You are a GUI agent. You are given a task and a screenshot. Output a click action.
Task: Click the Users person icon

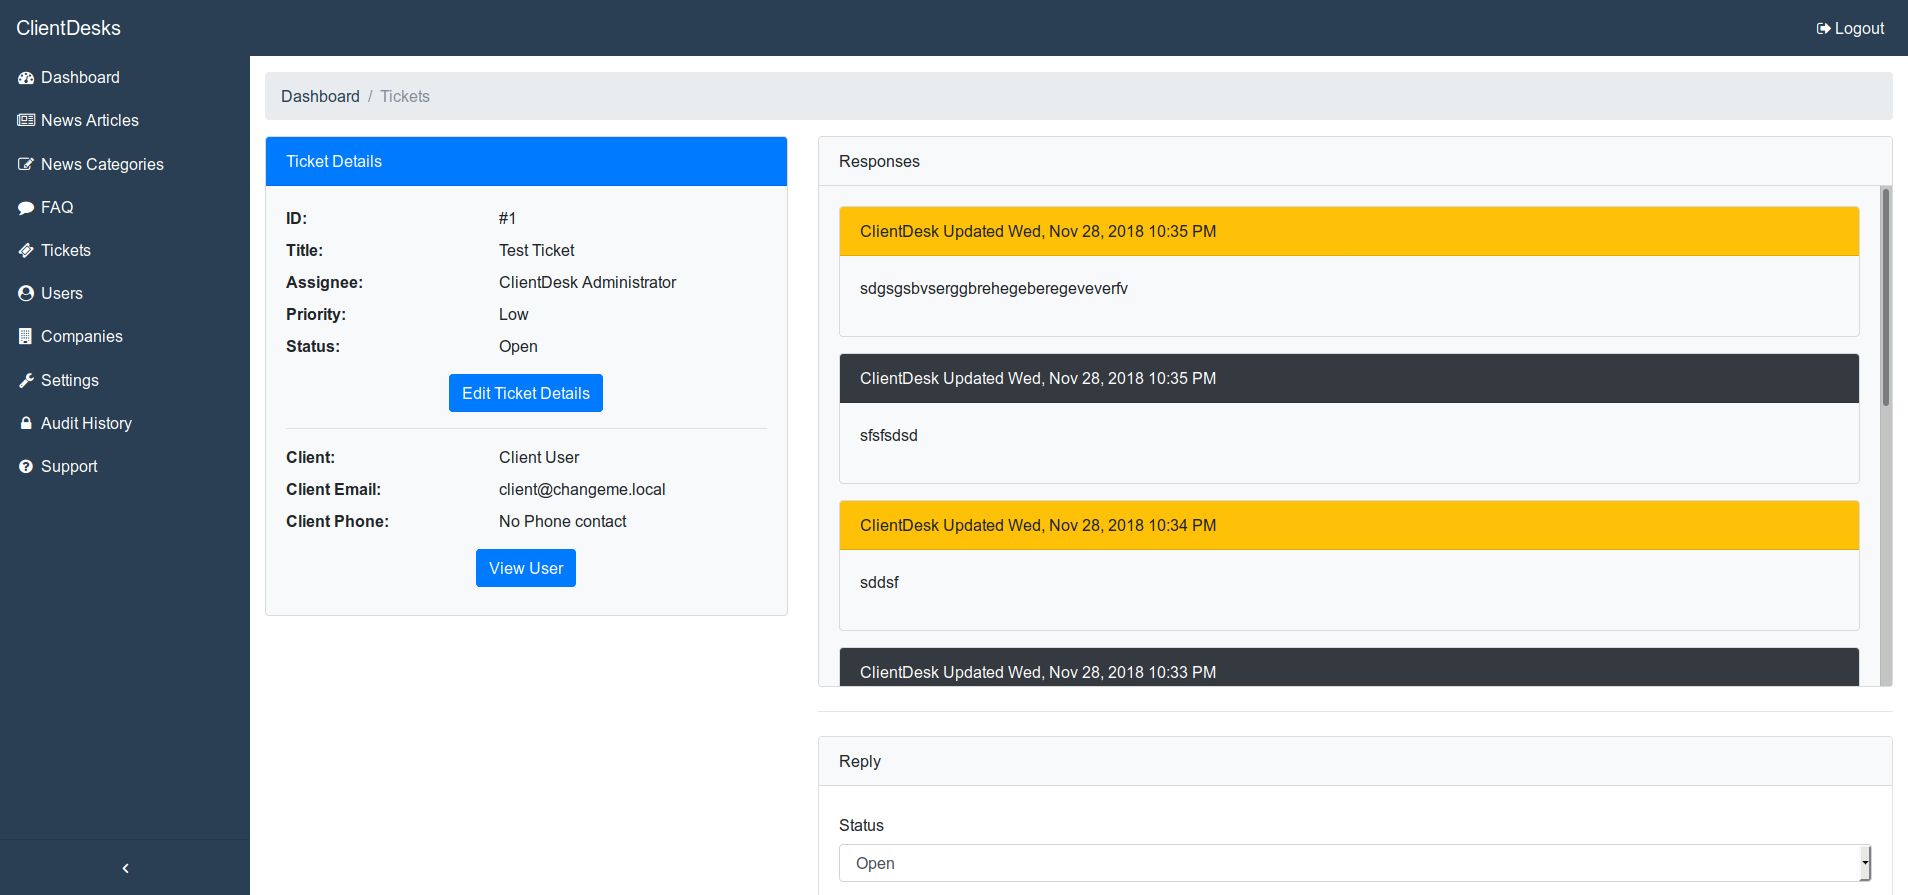pos(26,294)
